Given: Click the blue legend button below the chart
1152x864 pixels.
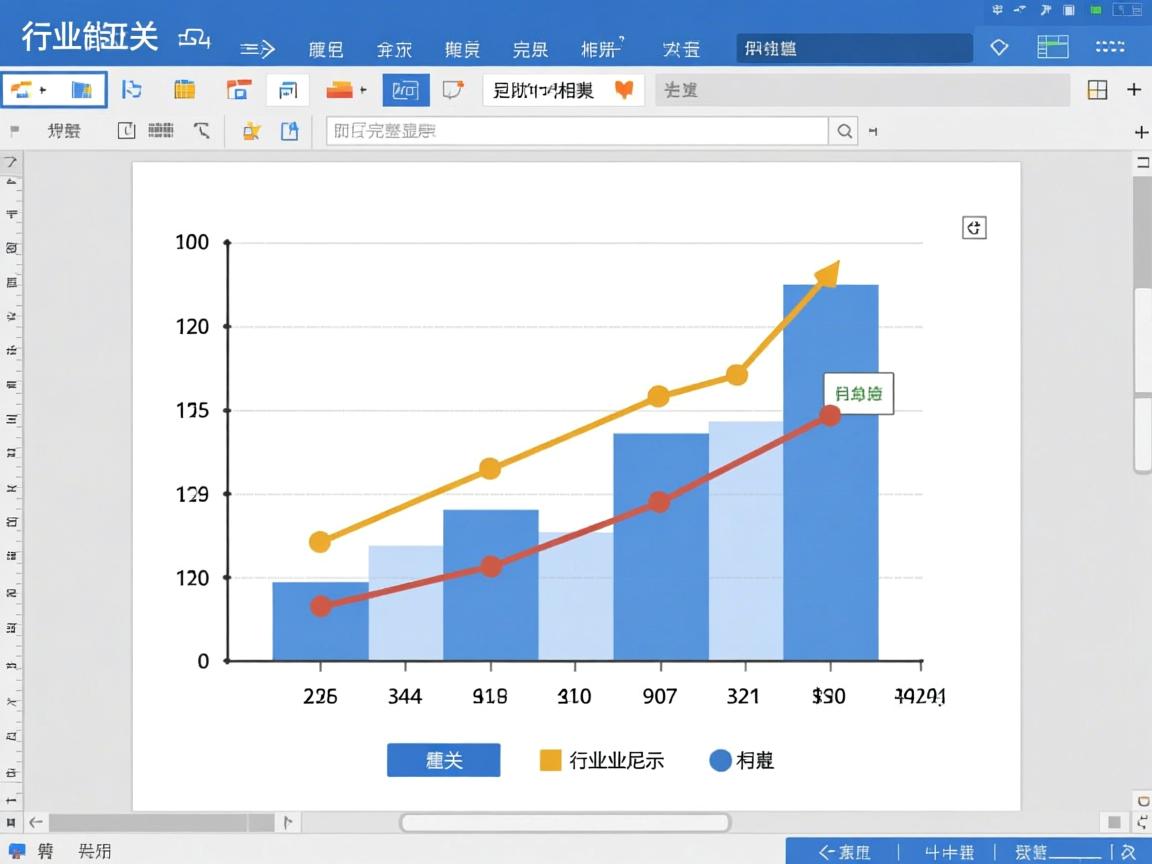Looking at the screenshot, I should click(443, 760).
